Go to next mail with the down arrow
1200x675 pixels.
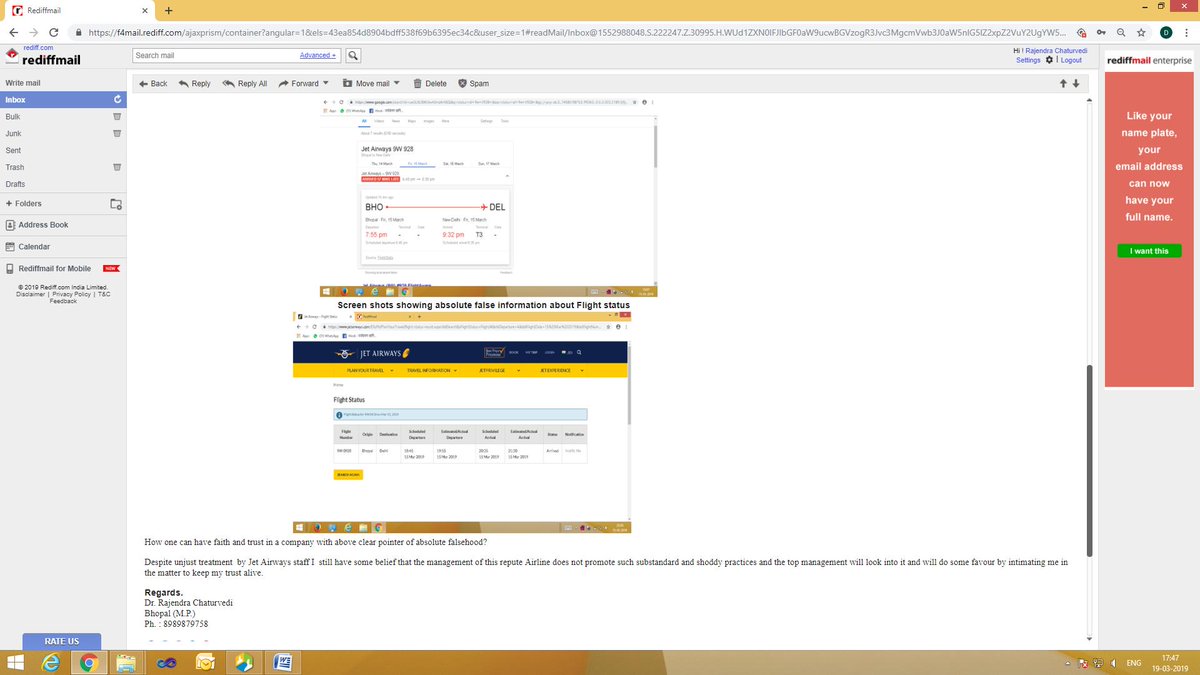(x=1075, y=83)
